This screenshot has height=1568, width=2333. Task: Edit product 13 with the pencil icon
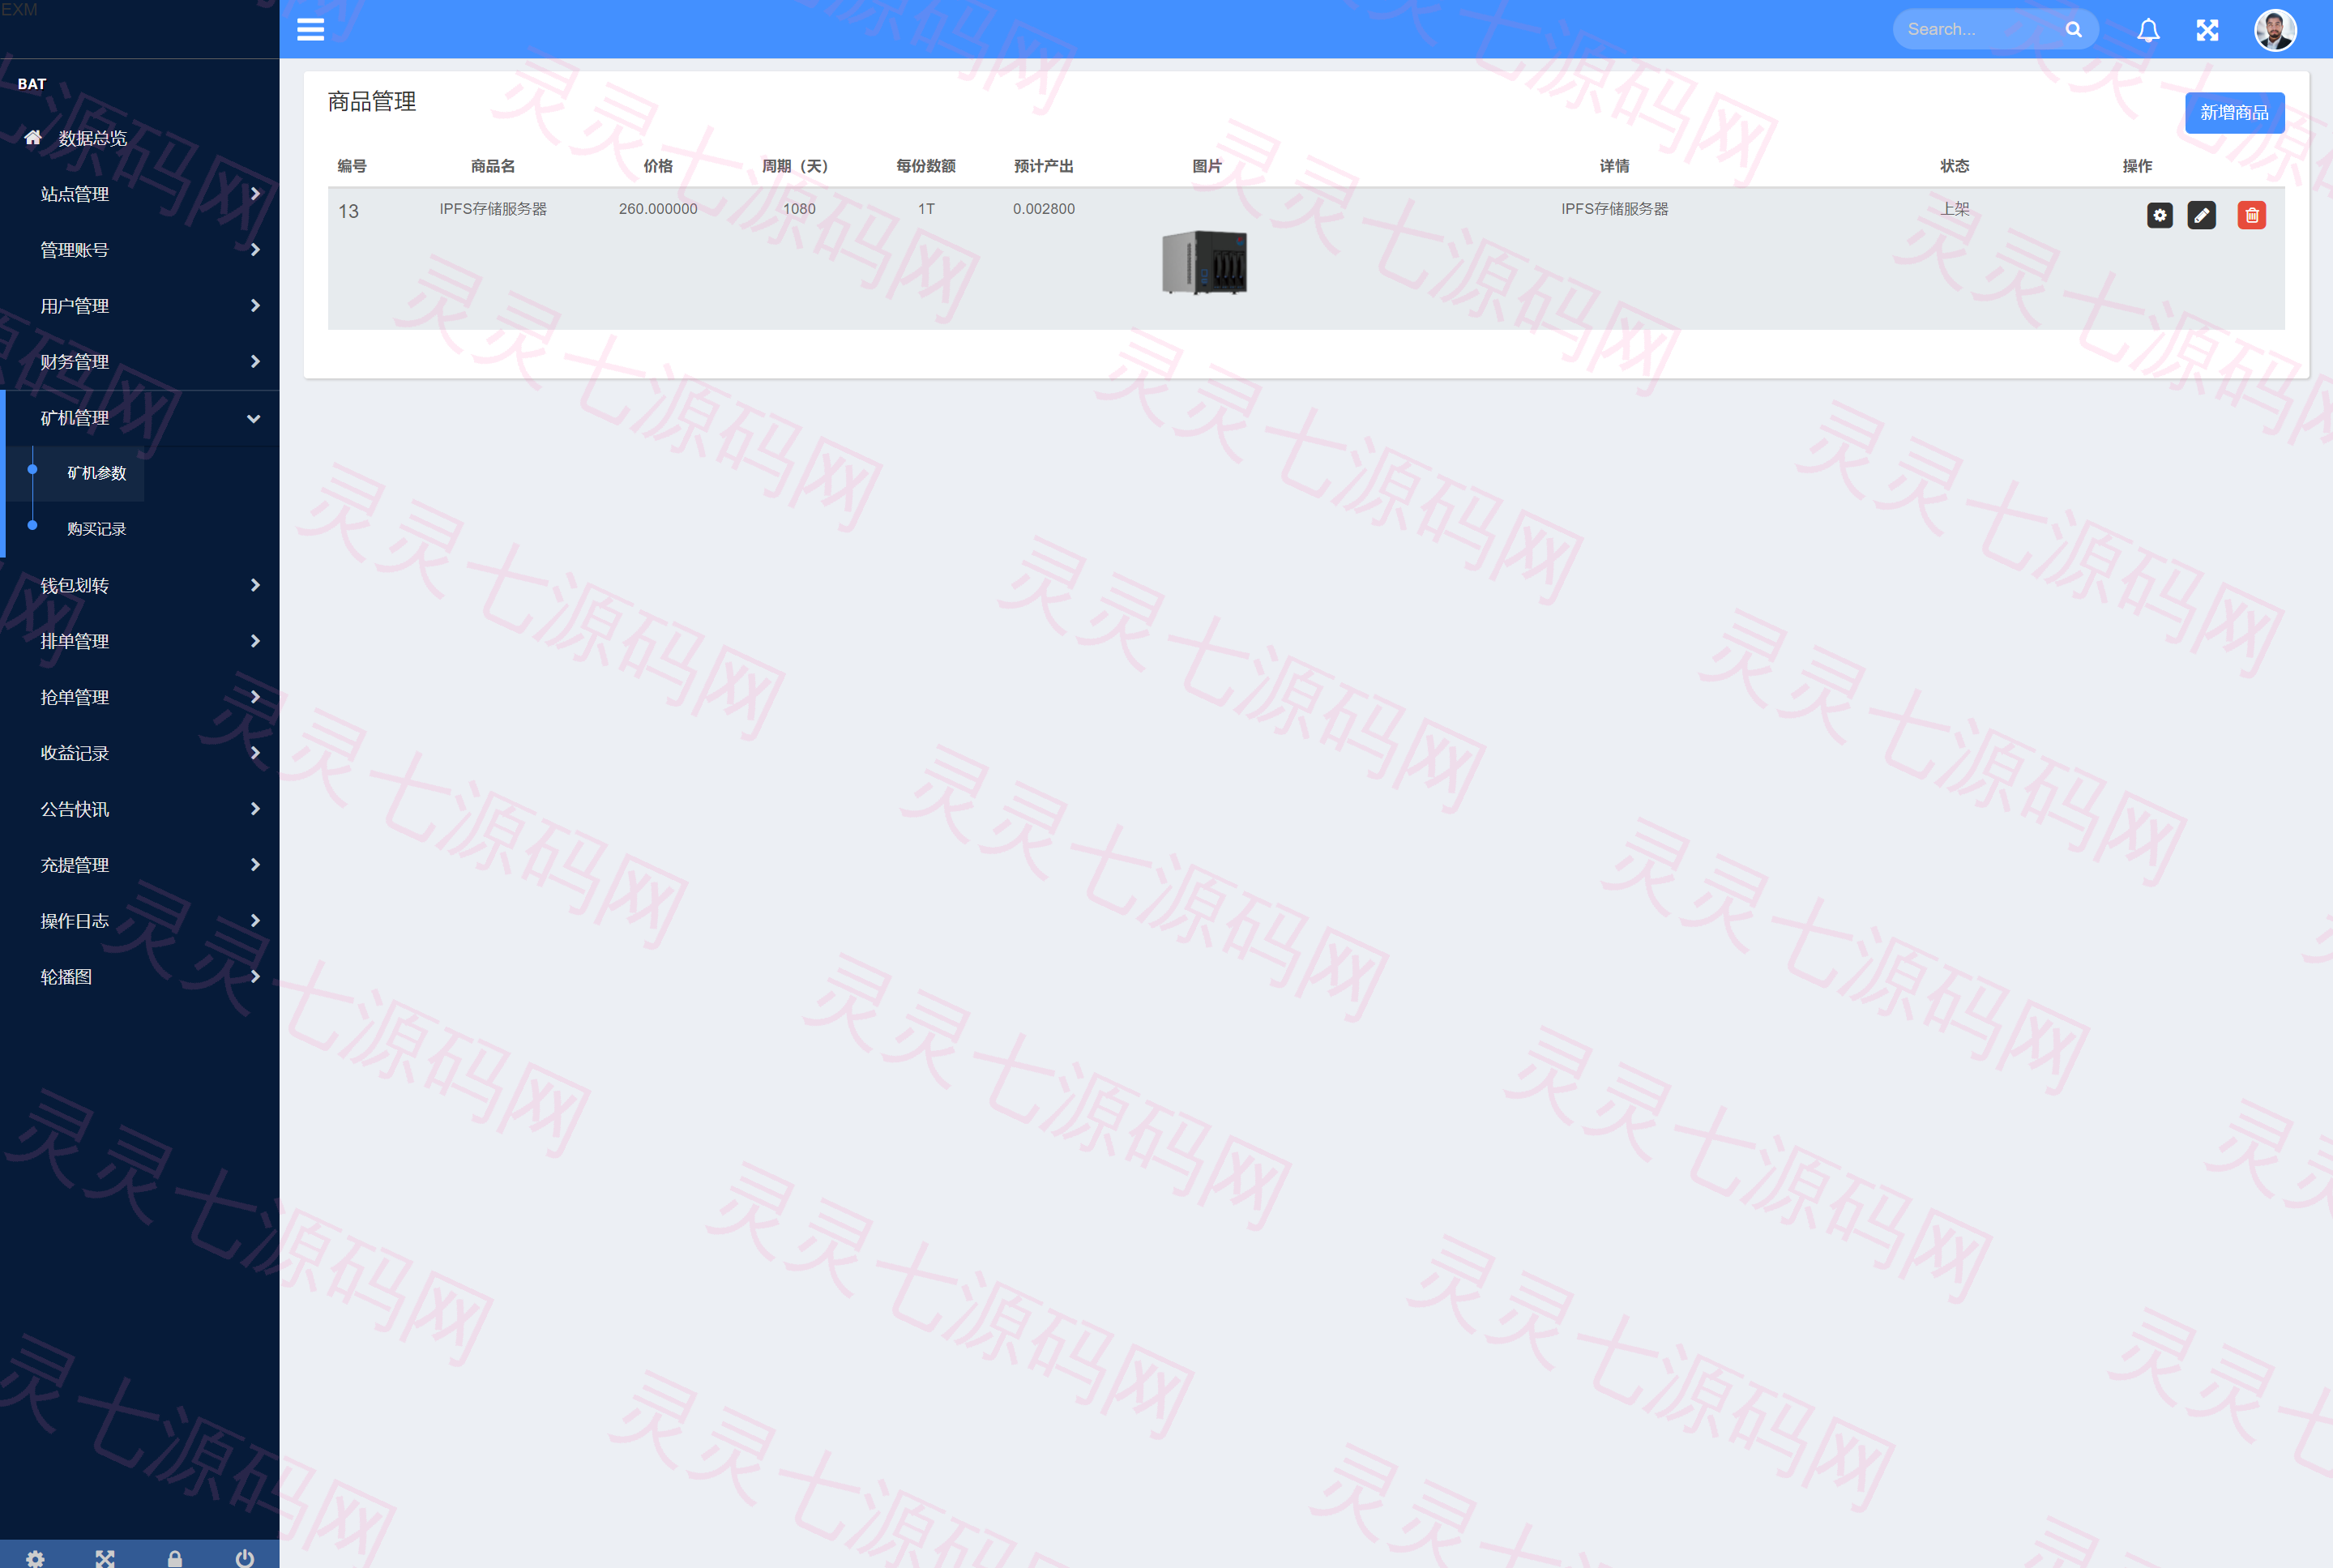click(2201, 215)
